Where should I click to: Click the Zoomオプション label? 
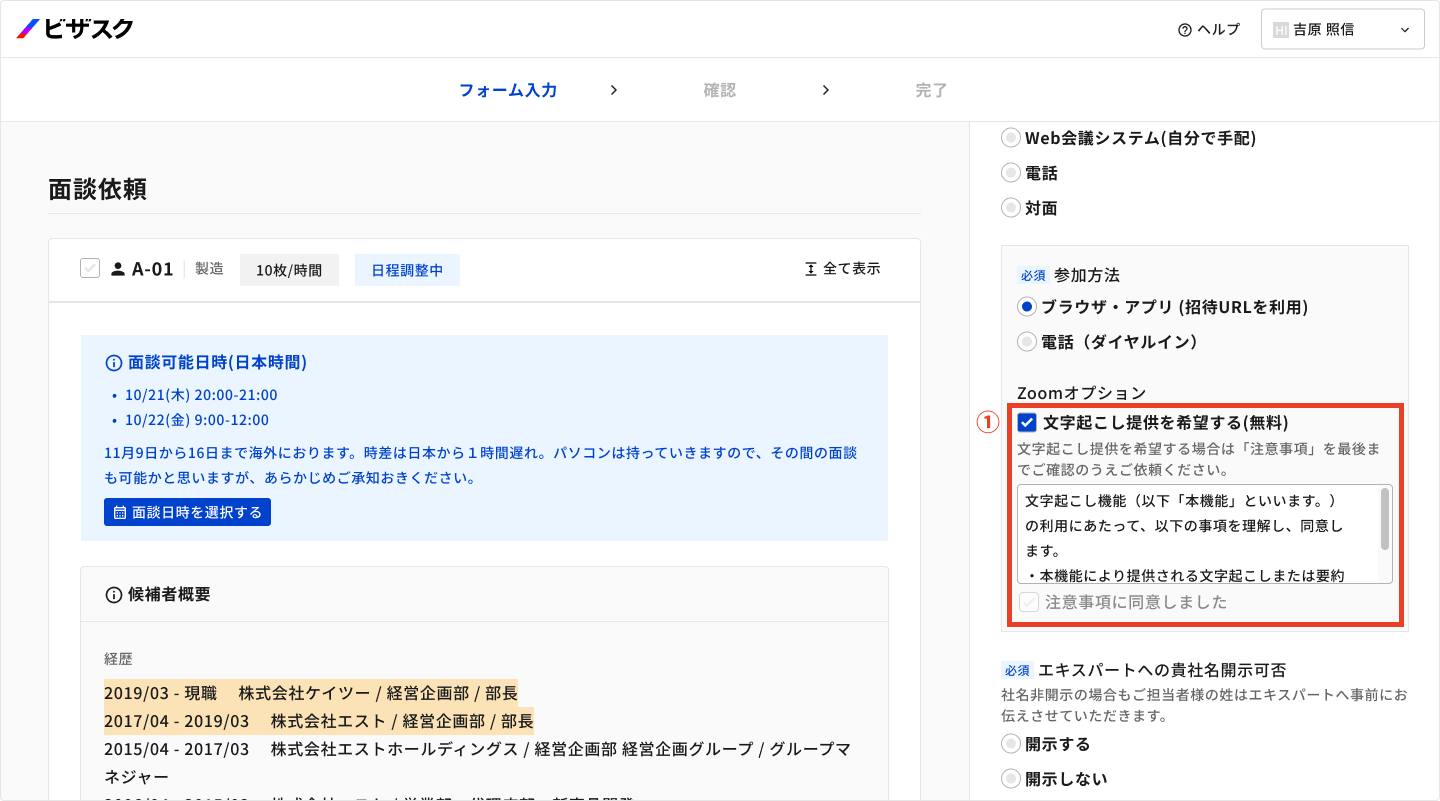[x=1082, y=394]
